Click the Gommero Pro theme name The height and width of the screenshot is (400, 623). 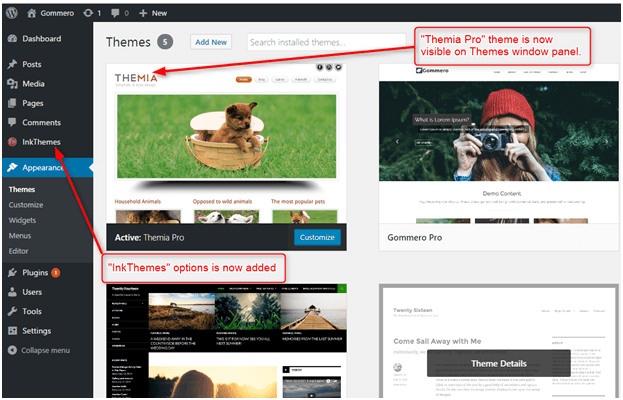click(414, 237)
